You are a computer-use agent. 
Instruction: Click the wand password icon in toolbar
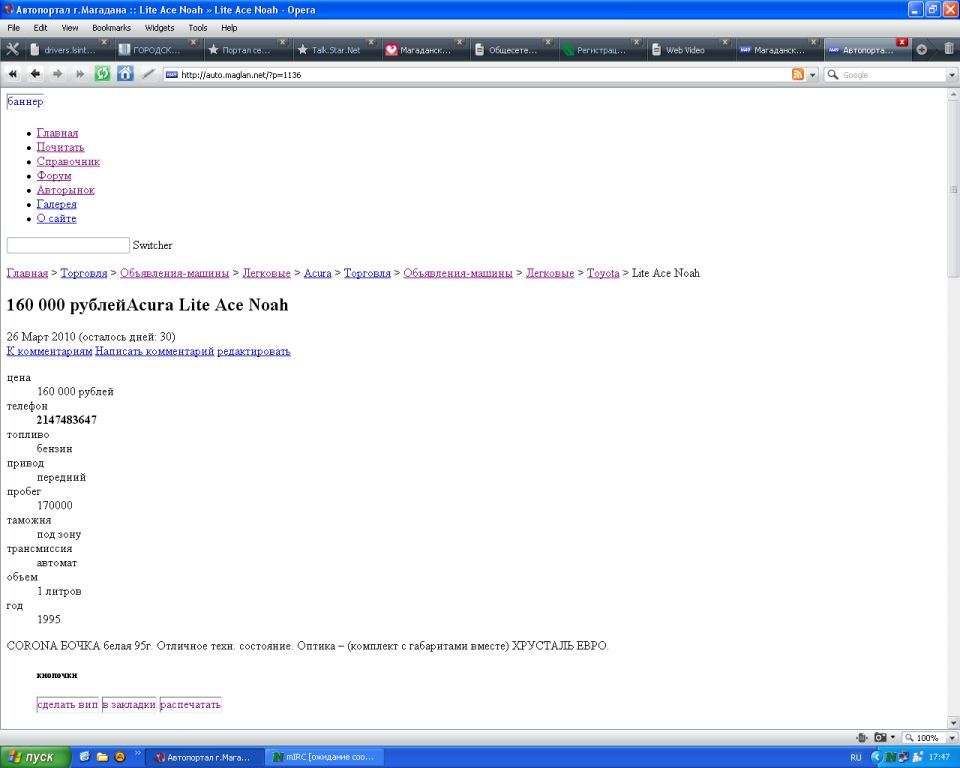click(148, 74)
